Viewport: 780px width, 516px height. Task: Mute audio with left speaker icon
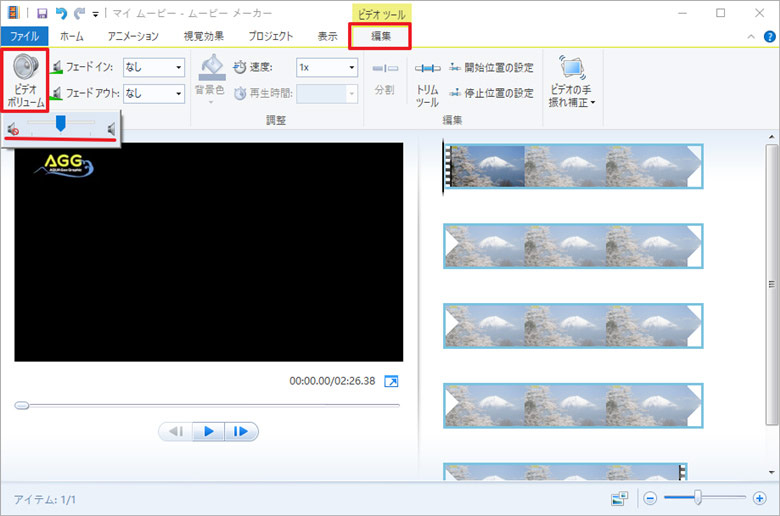pyautogui.click(x=12, y=129)
